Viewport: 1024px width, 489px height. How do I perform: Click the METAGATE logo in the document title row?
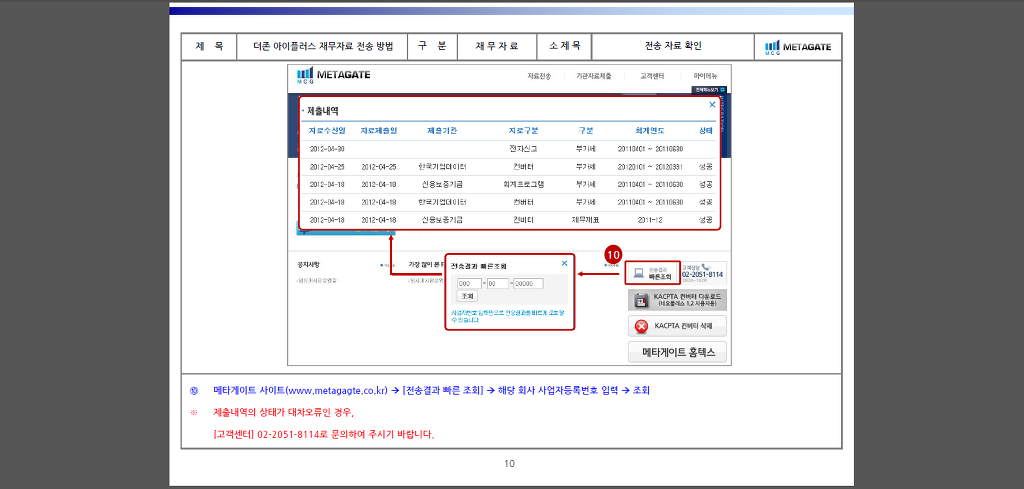pyautogui.click(x=798, y=47)
